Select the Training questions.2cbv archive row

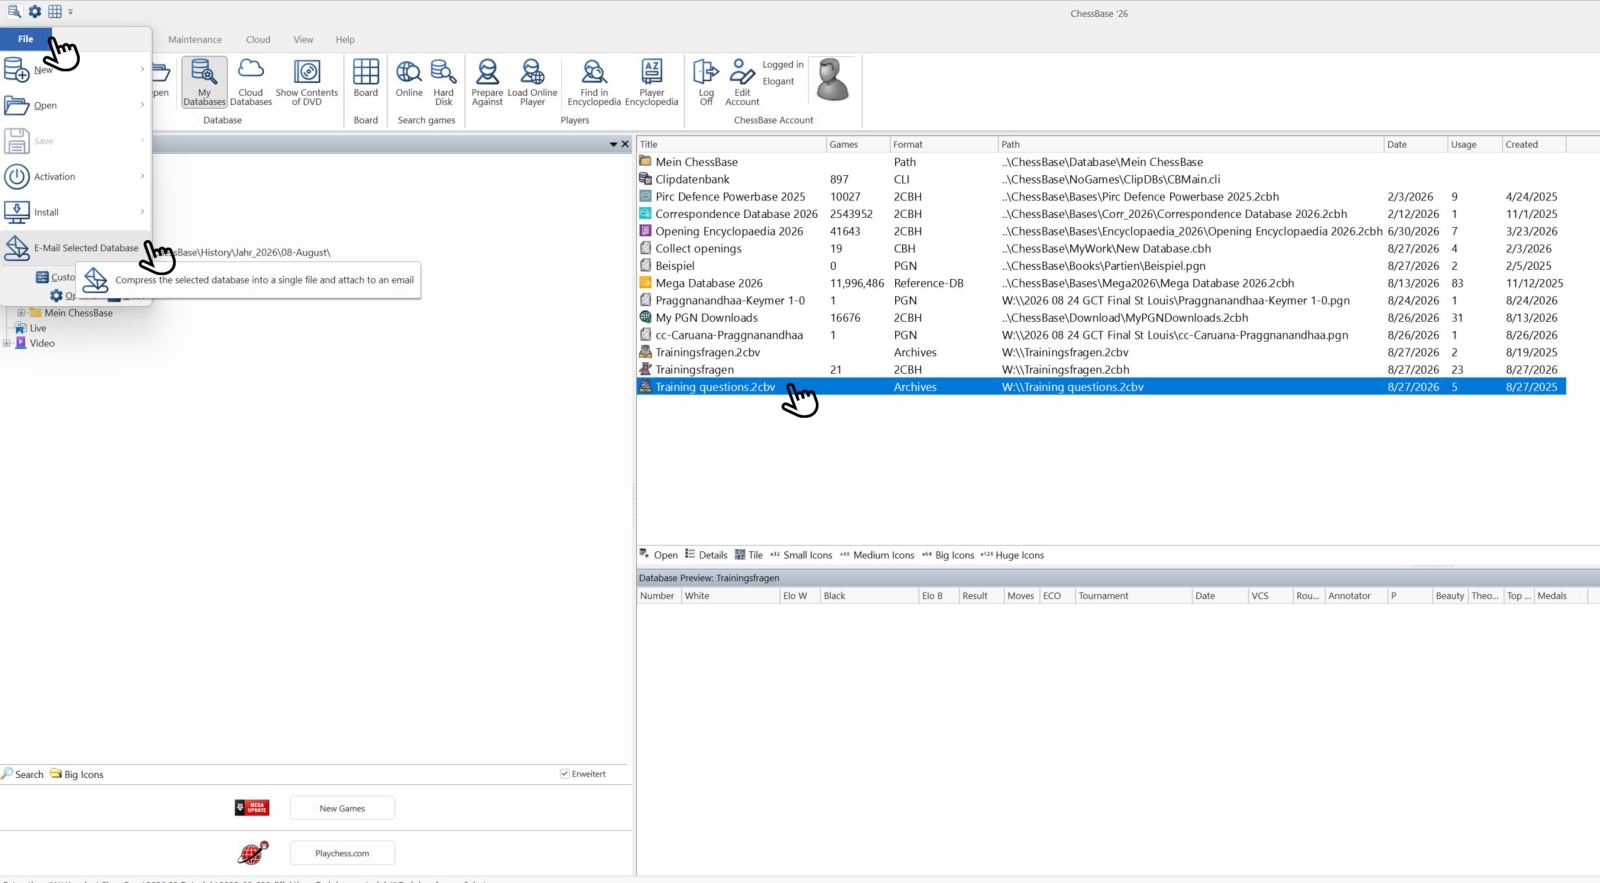(1101, 387)
